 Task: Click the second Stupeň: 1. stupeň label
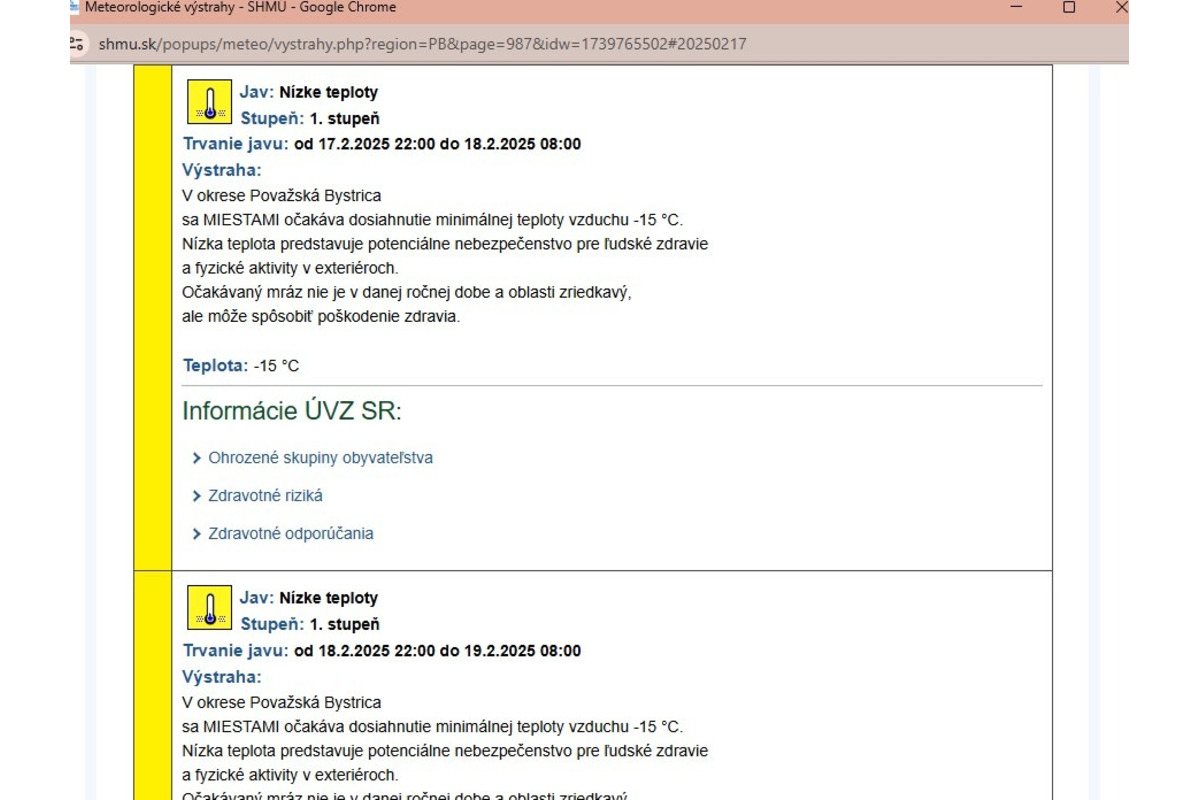[310, 624]
